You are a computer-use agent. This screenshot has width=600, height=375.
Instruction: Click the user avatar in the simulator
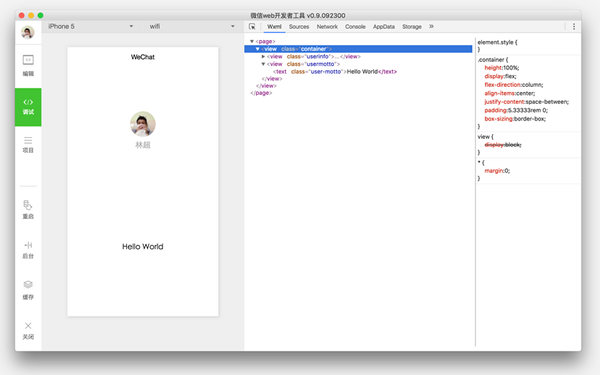(143, 124)
